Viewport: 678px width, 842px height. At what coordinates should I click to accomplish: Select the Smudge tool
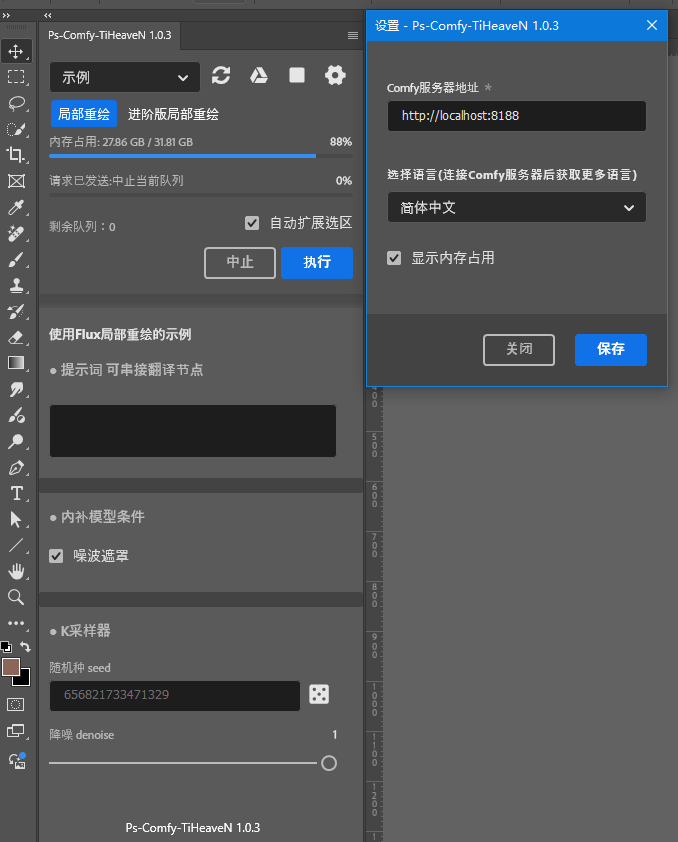click(x=16, y=389)
